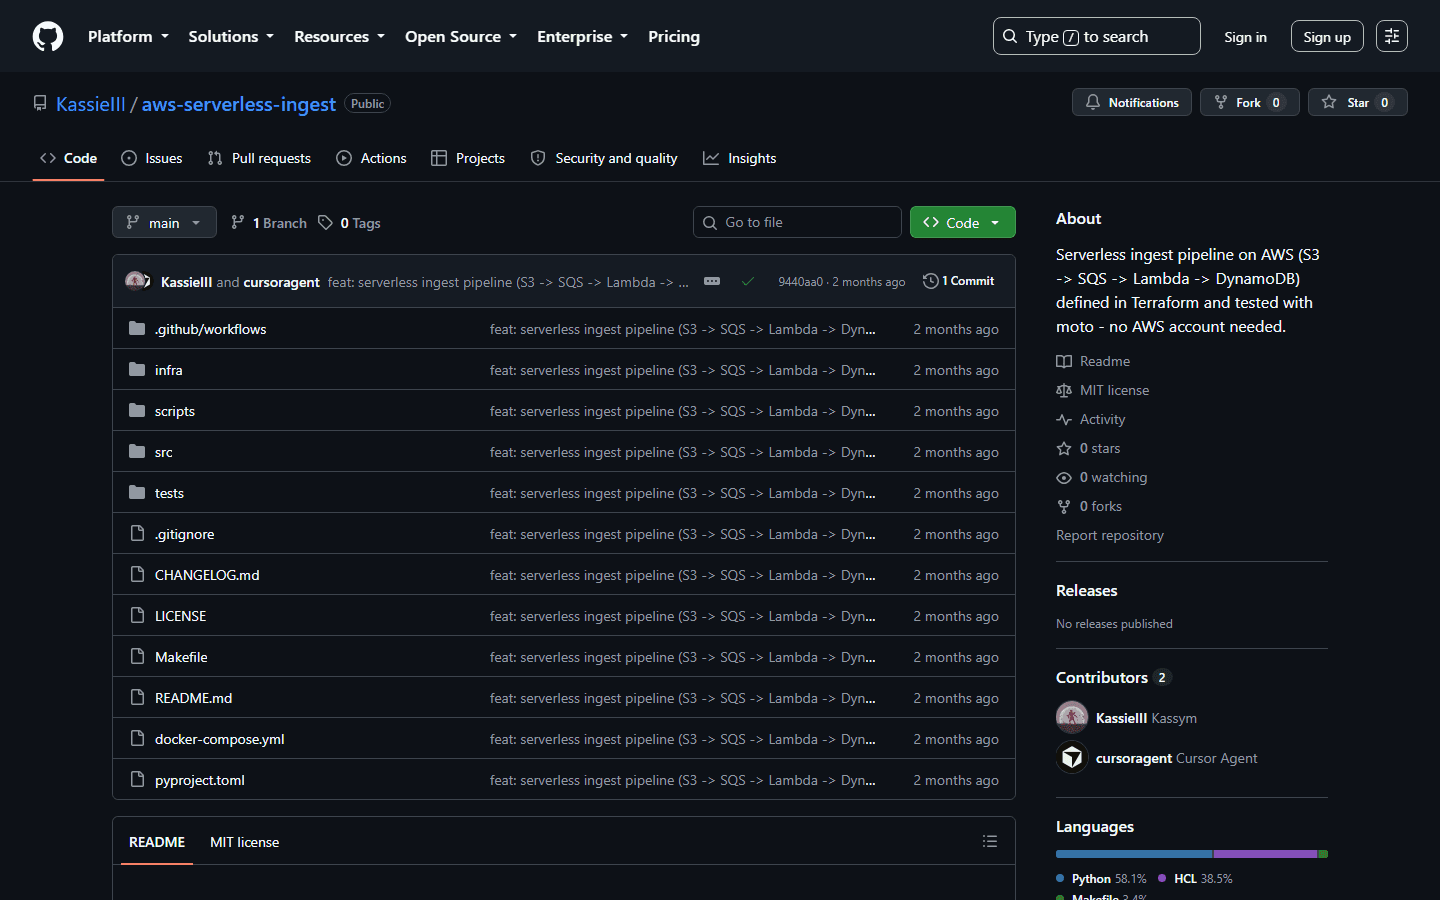Fork the repository
The image size is (1440, 900).
(x=1250, y=102)
